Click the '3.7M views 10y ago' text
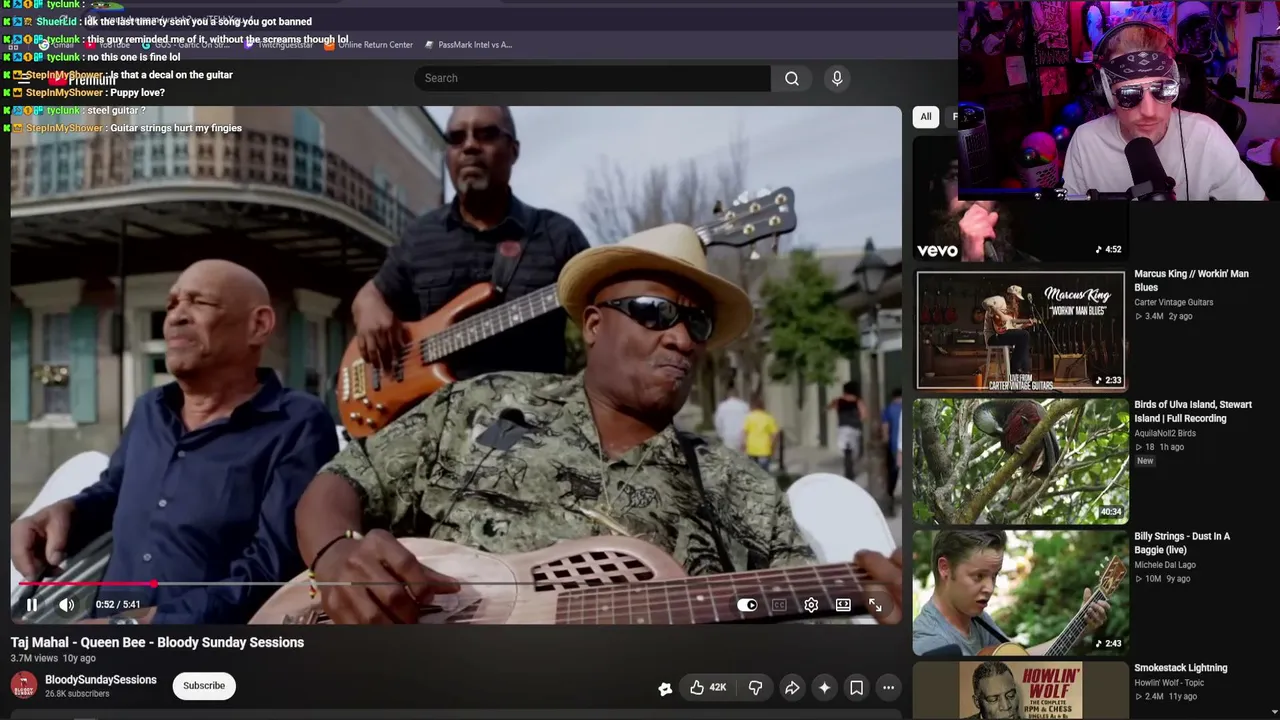 [53, 659]
